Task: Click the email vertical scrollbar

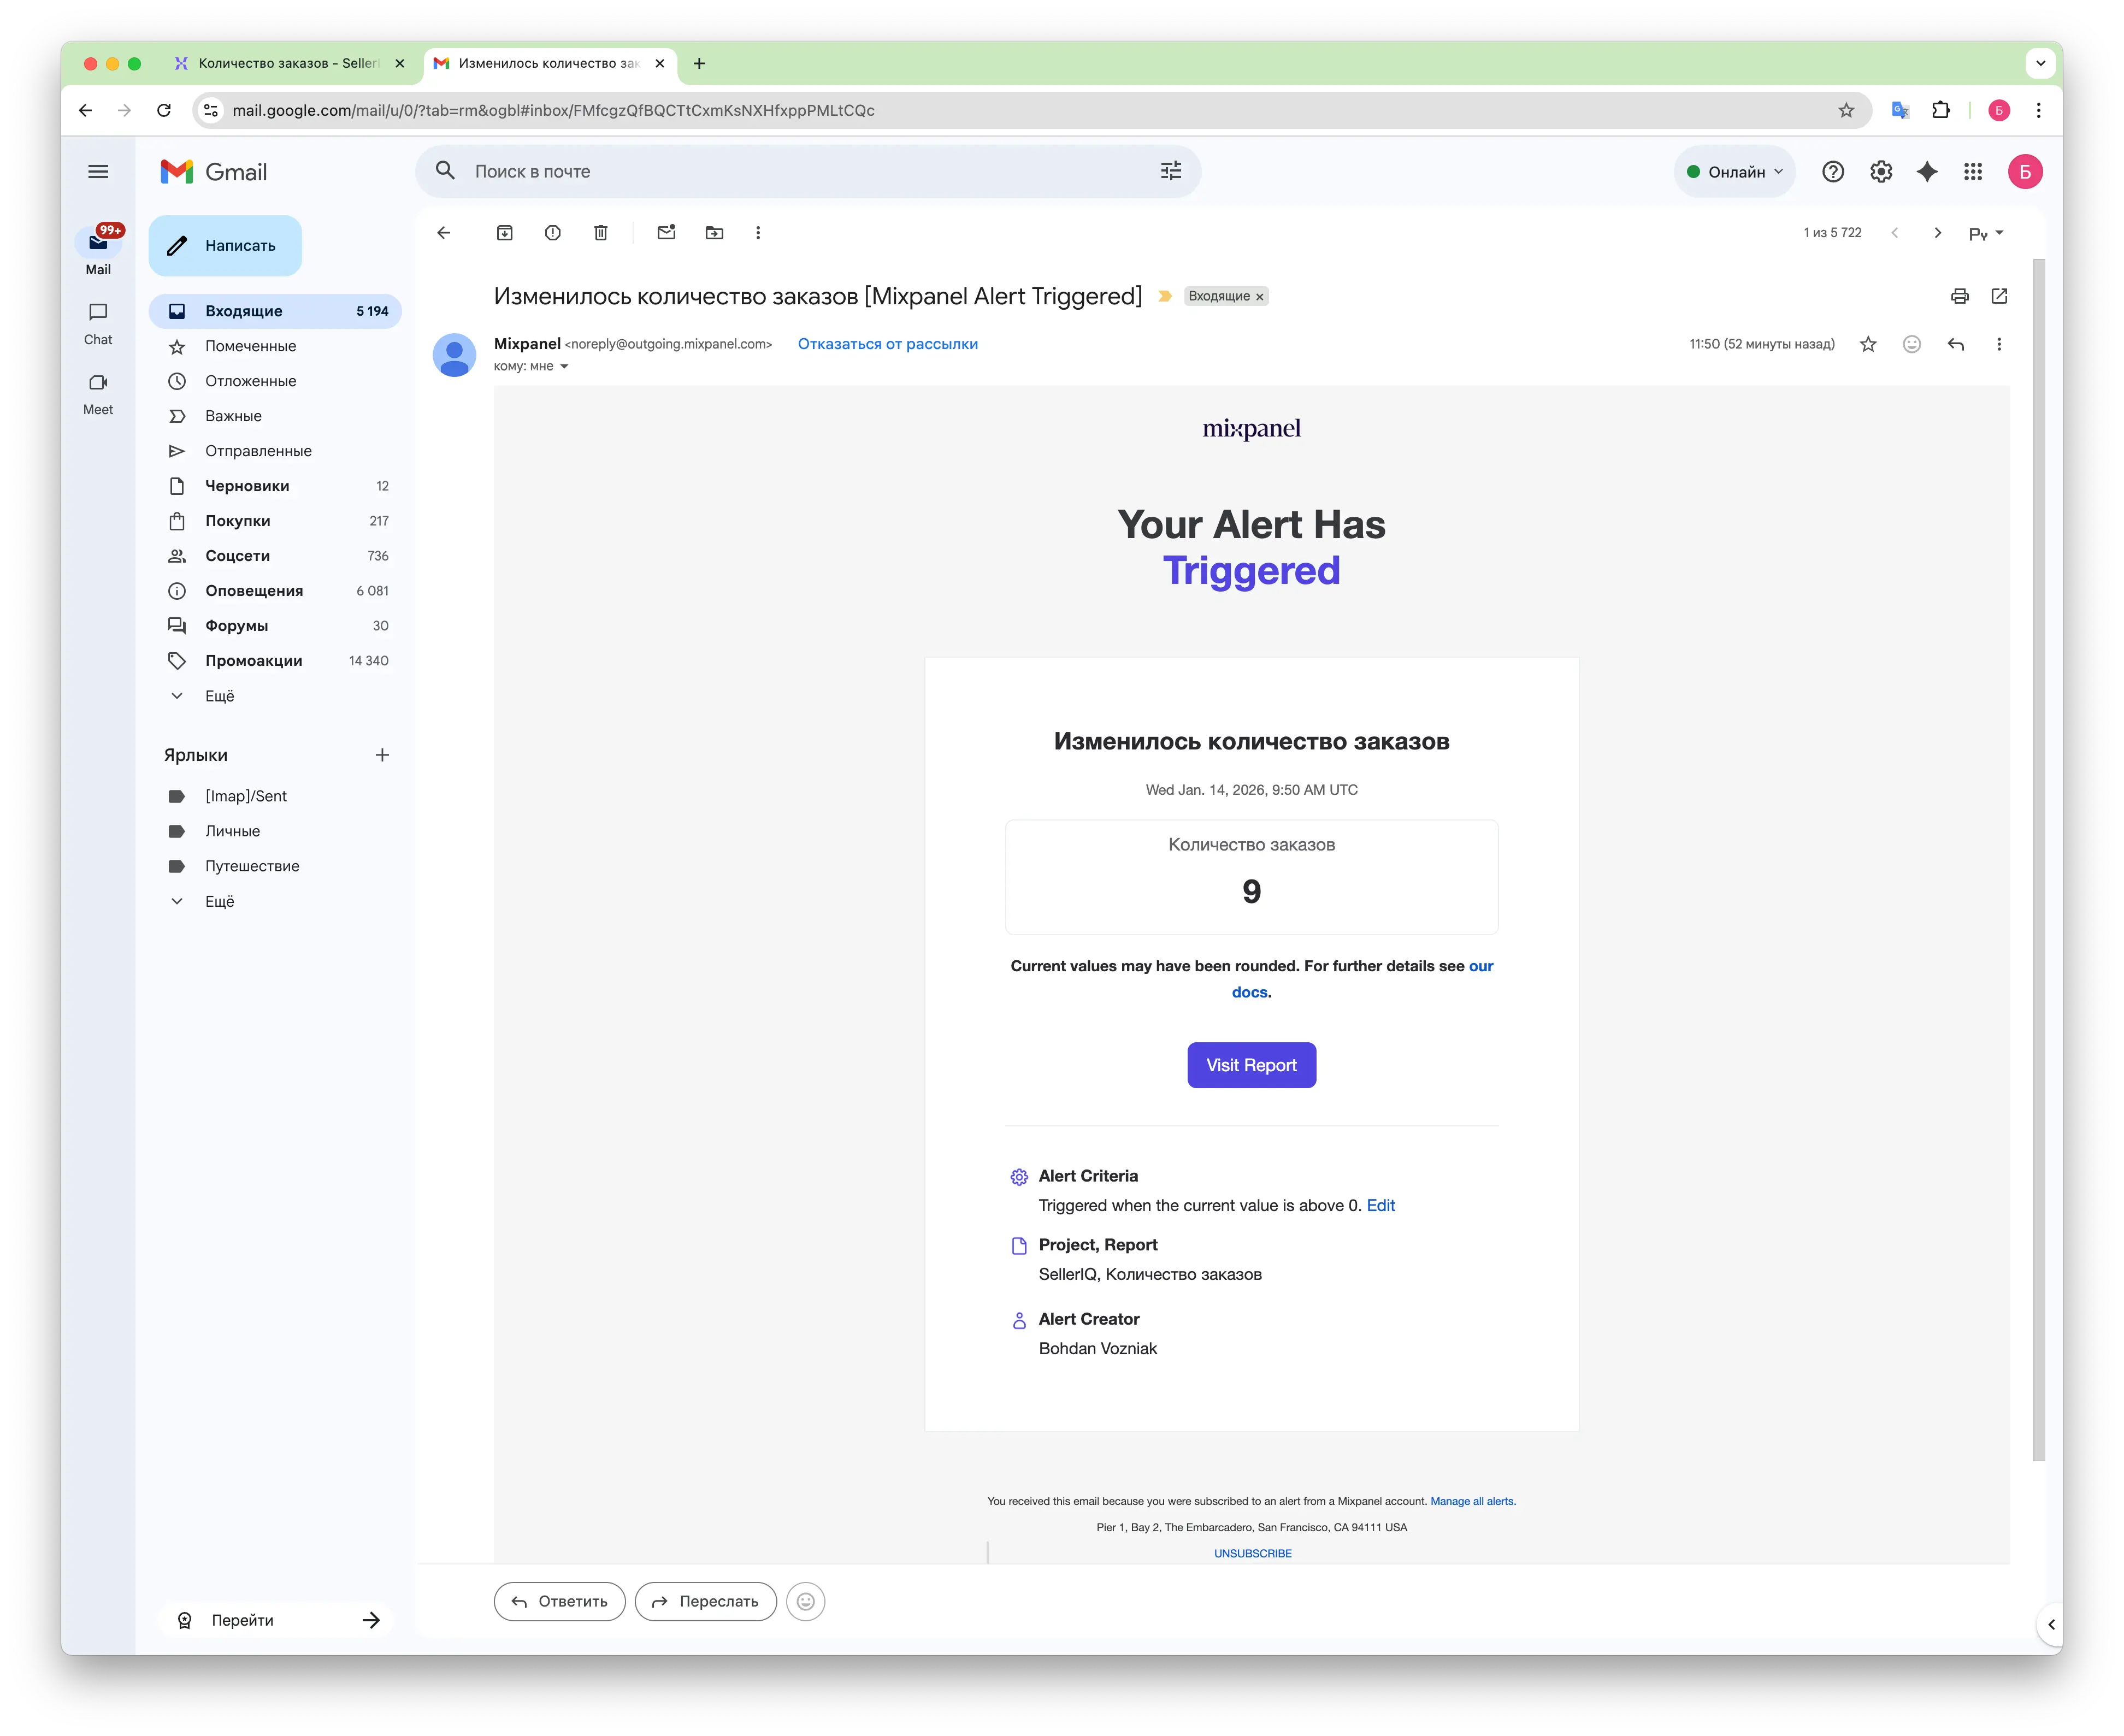Action: (x=2039, y=860)
